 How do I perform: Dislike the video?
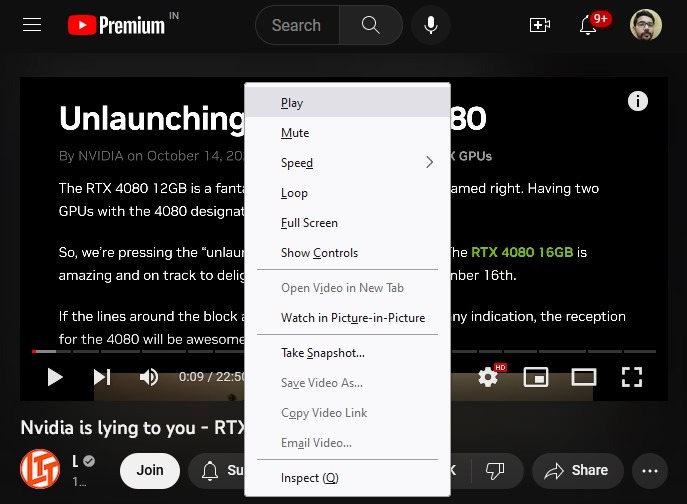[495, 471]
